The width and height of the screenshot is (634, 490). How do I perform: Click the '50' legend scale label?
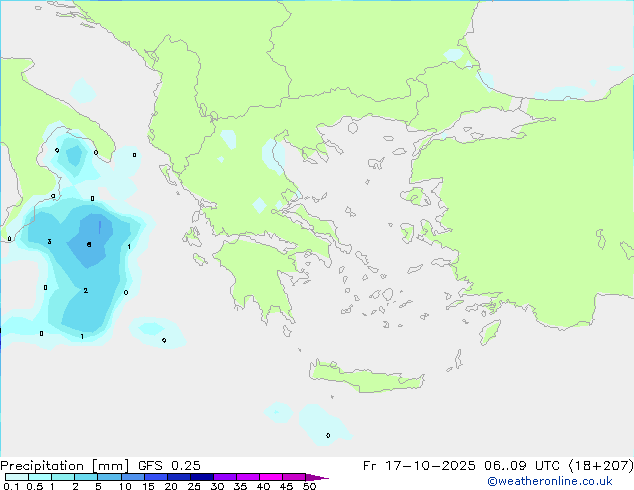[x=309, y=486]
